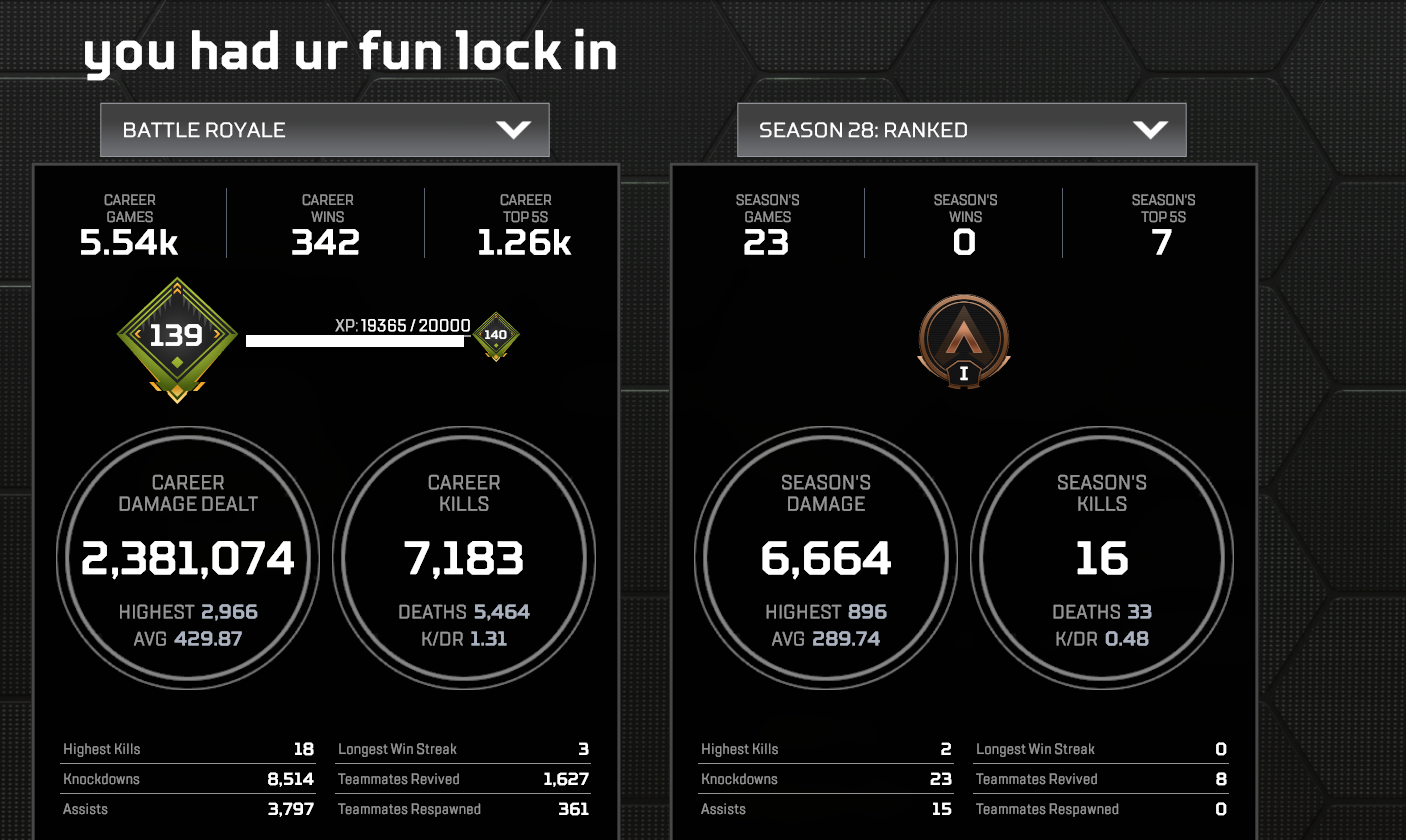Click the 'Season's Damage' heading
Image resolution: width=1406 pixels, height=840 pixels.
(x=826, y=493)
